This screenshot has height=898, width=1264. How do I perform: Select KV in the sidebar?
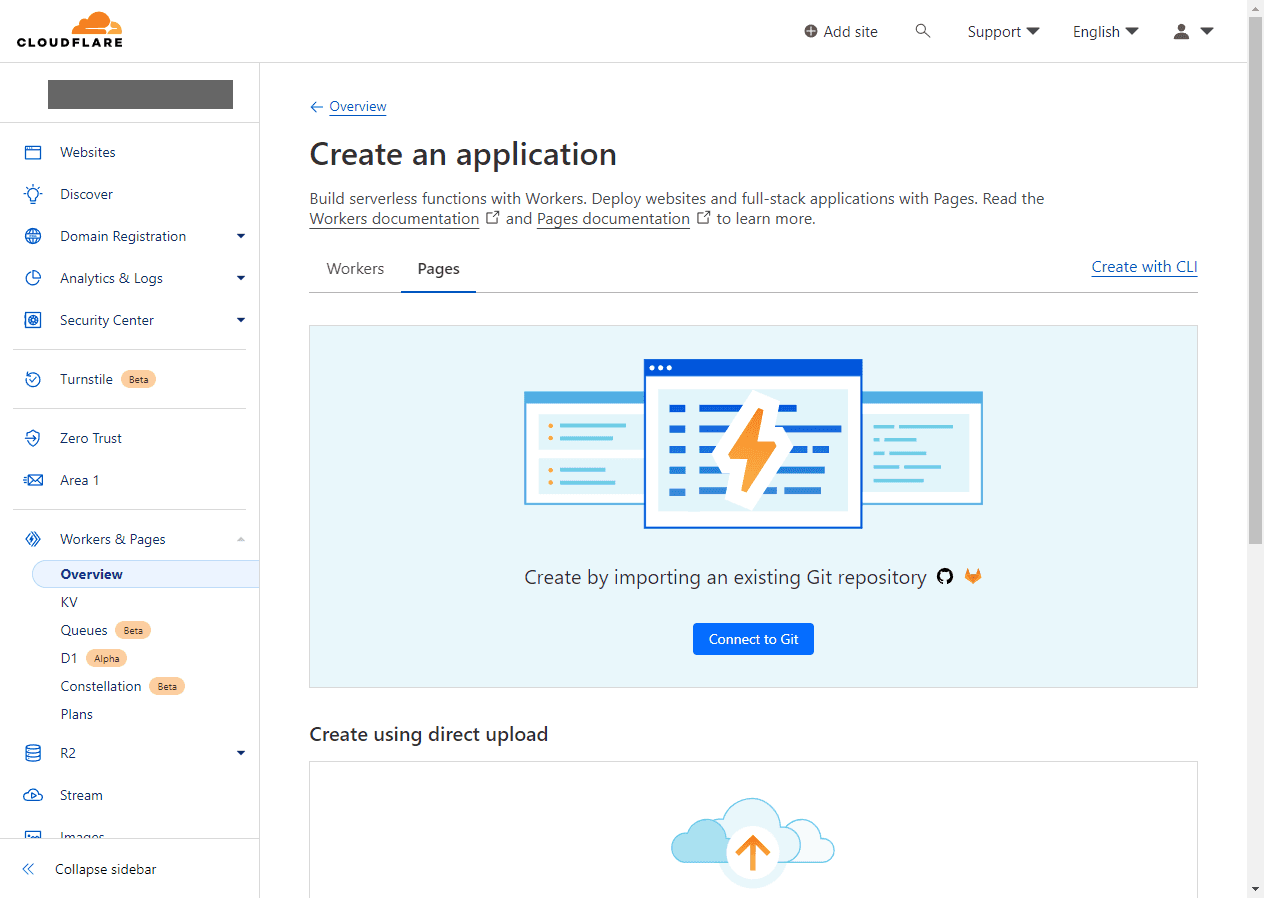pyautogui.click(x=69, y=602)
